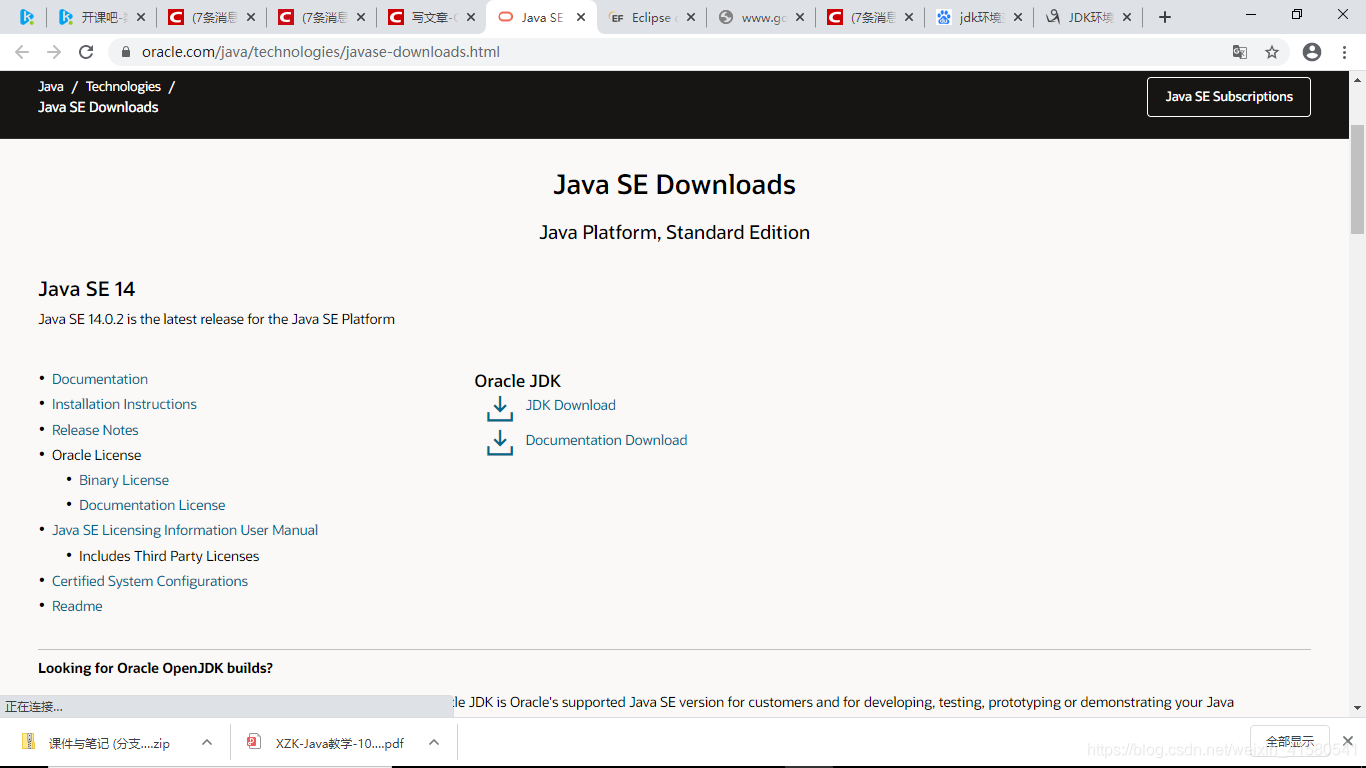Open the Documentation Download link
1366x768 pixels.
click(x=606, y=440)
